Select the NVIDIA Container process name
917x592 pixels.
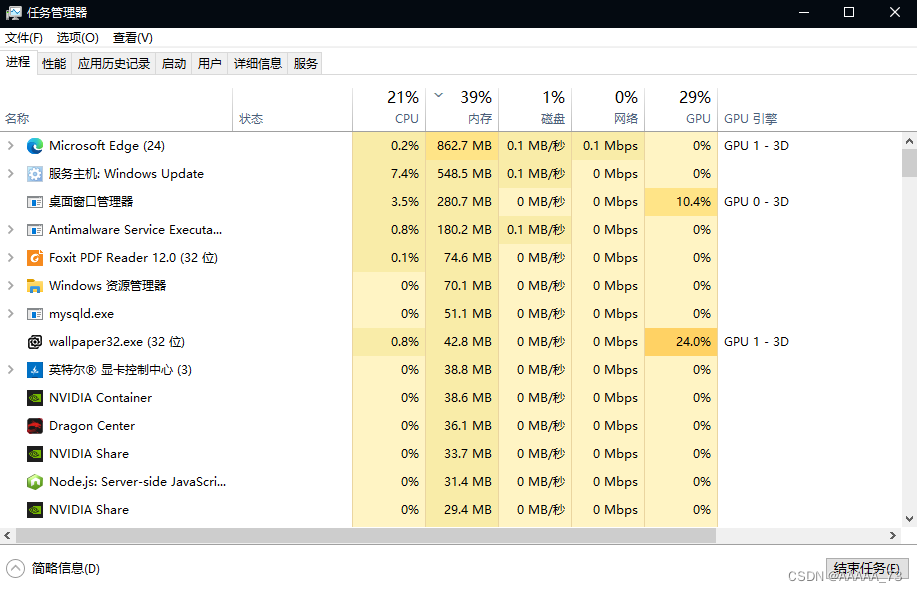coord(101,398)
